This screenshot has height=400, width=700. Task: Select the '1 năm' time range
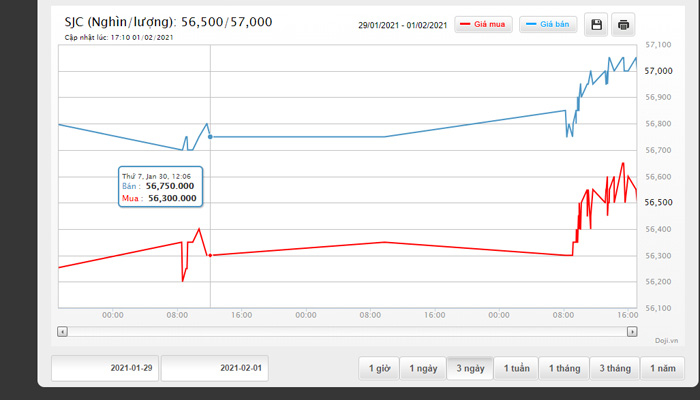[662, 368]
